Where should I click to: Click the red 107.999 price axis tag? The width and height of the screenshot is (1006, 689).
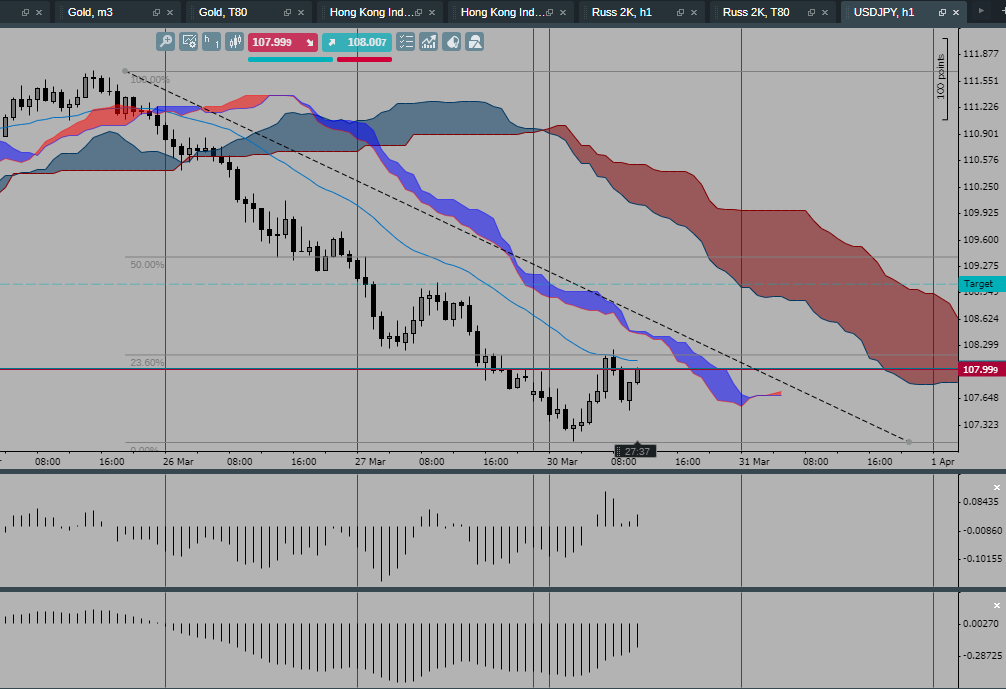point(982,370)
